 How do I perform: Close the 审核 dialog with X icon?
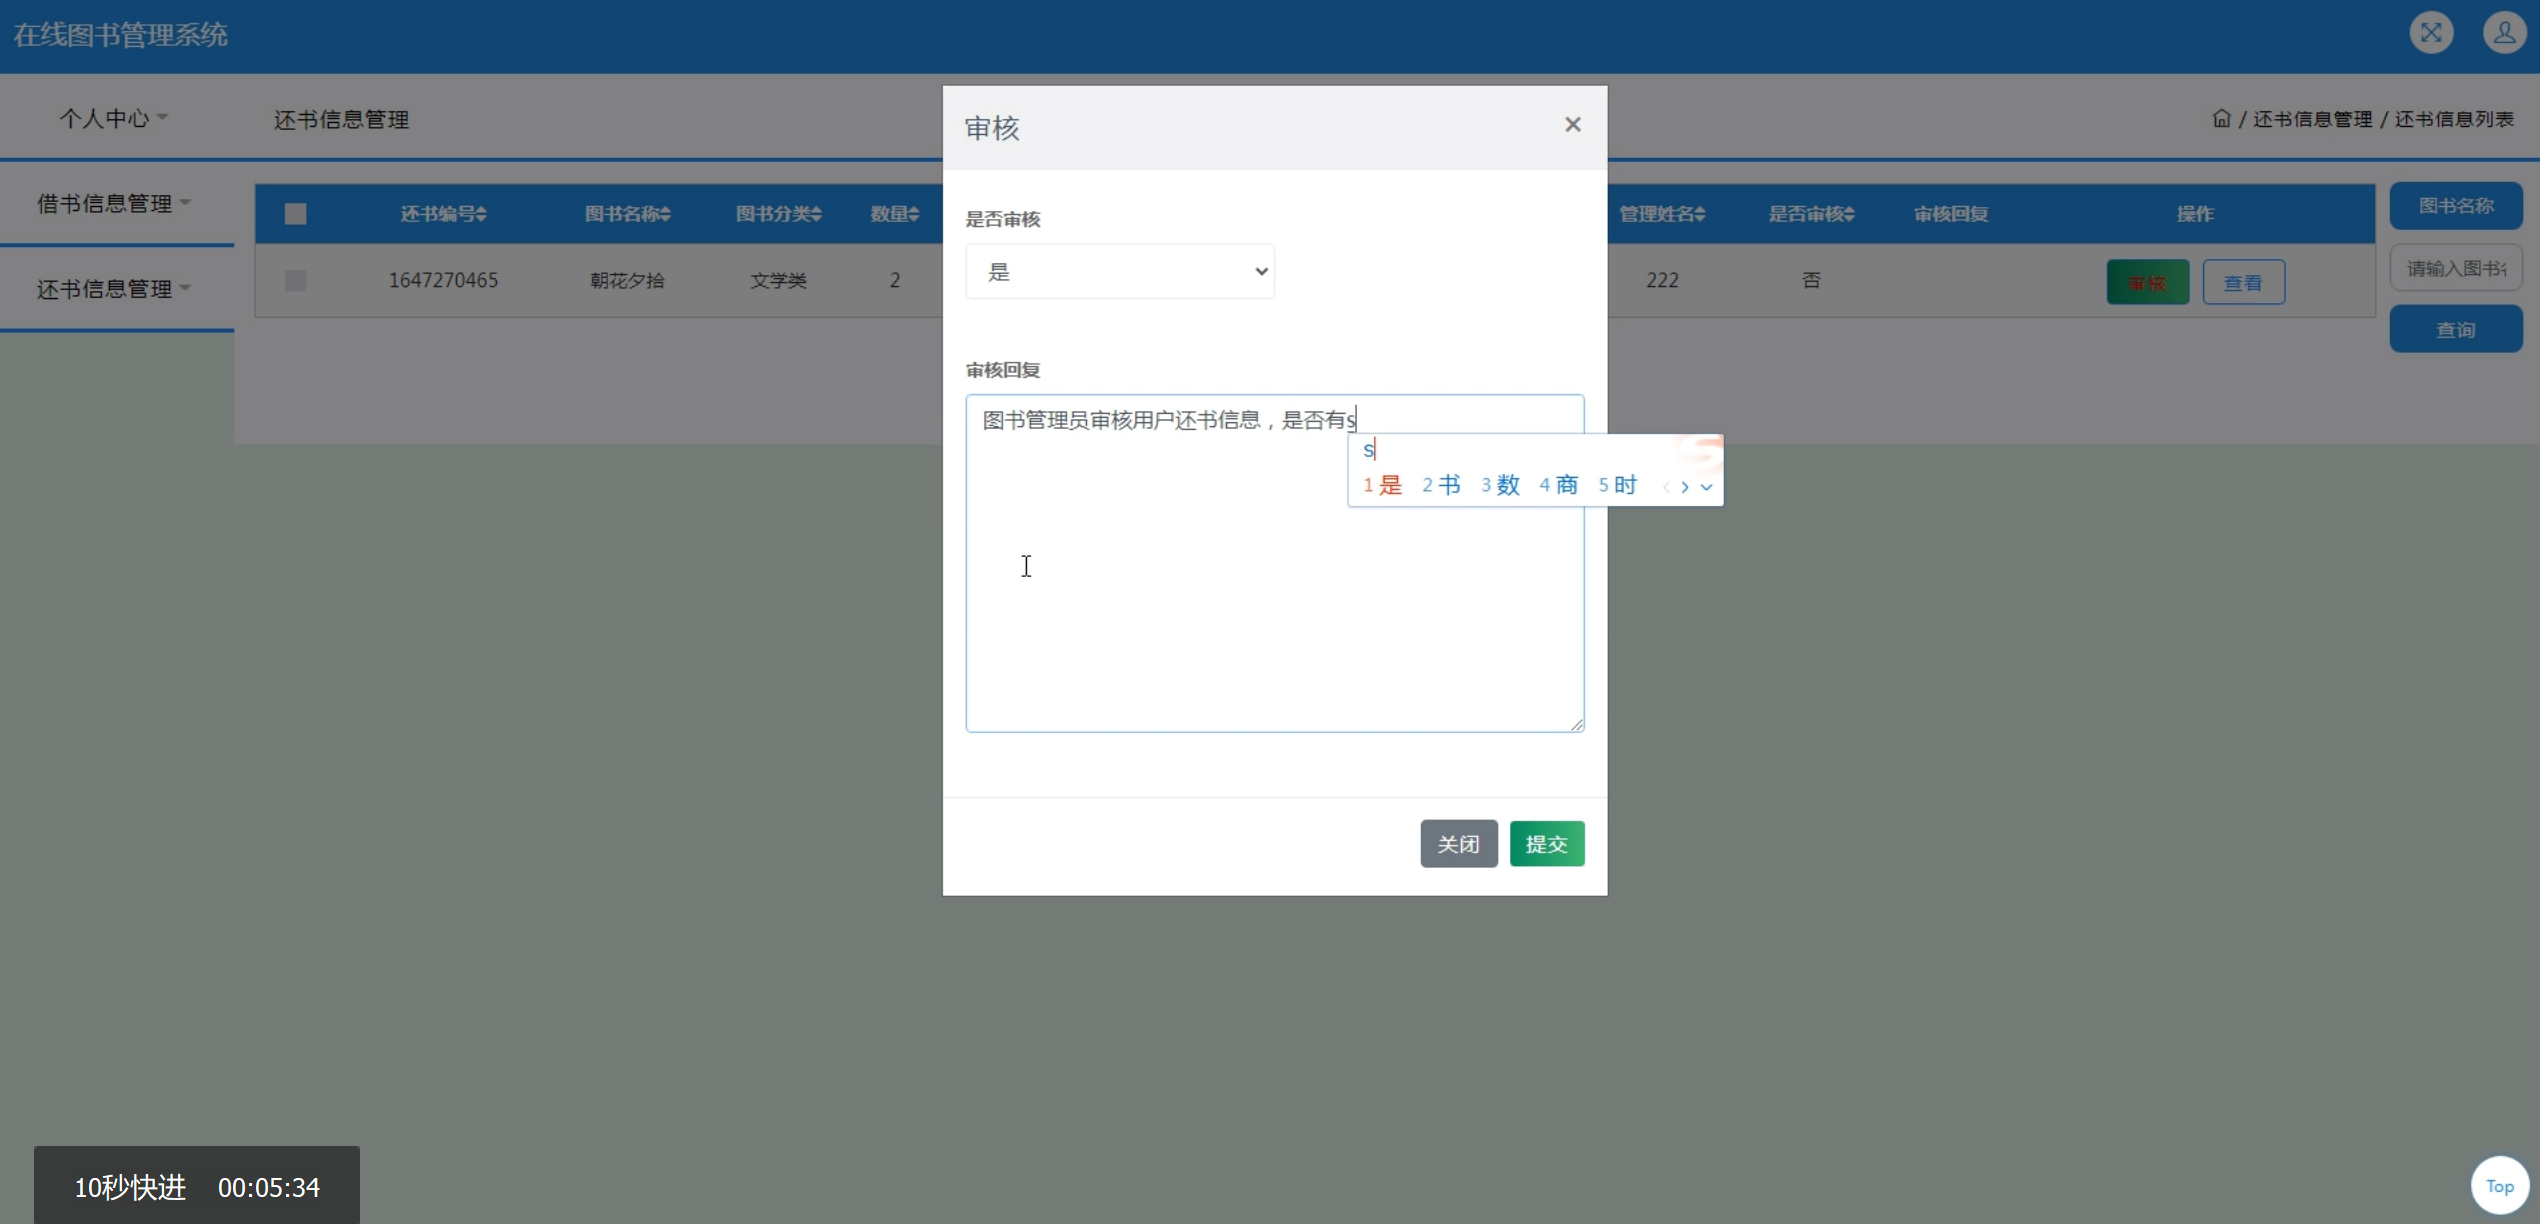coord(1572,125)
